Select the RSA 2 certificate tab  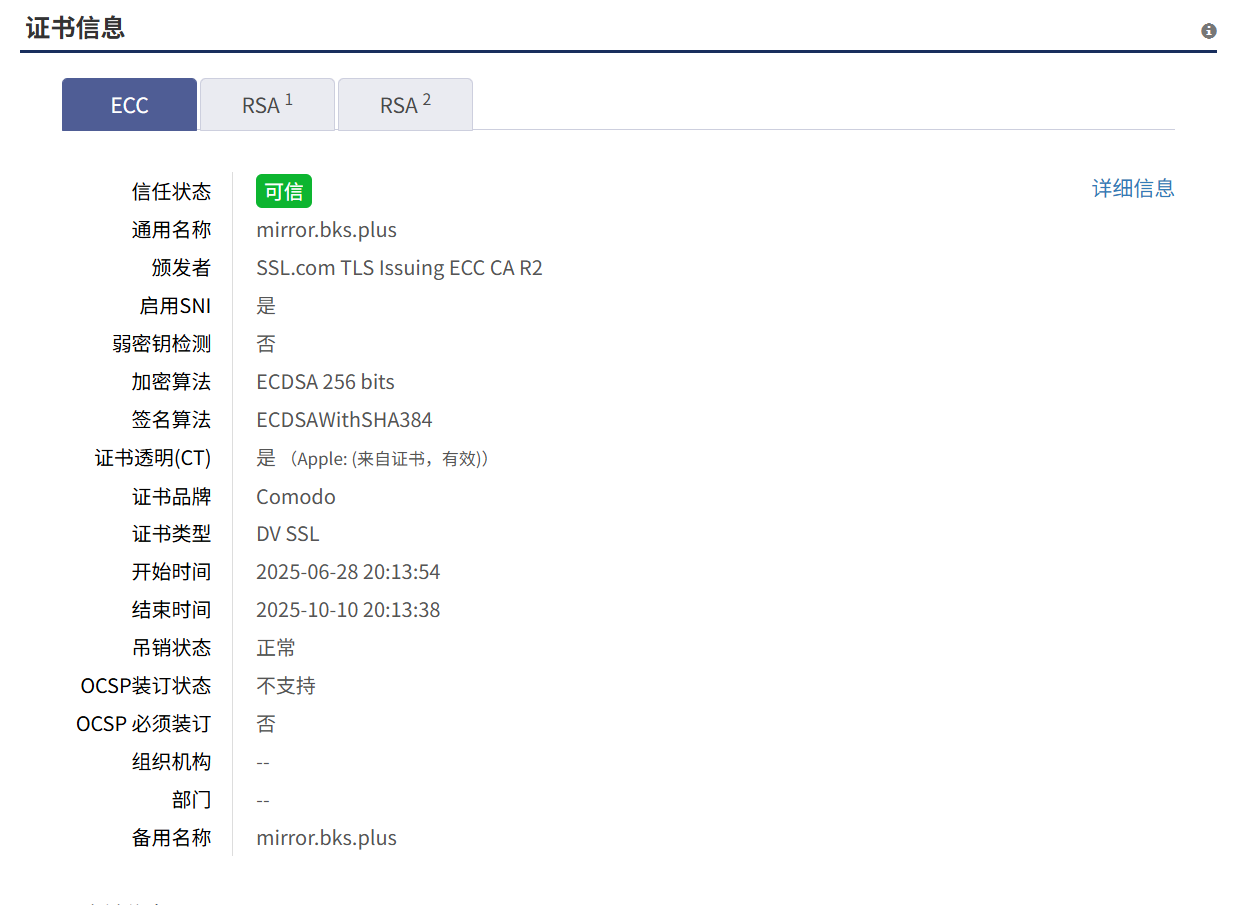pyautogui.click(x=405, y=105)
